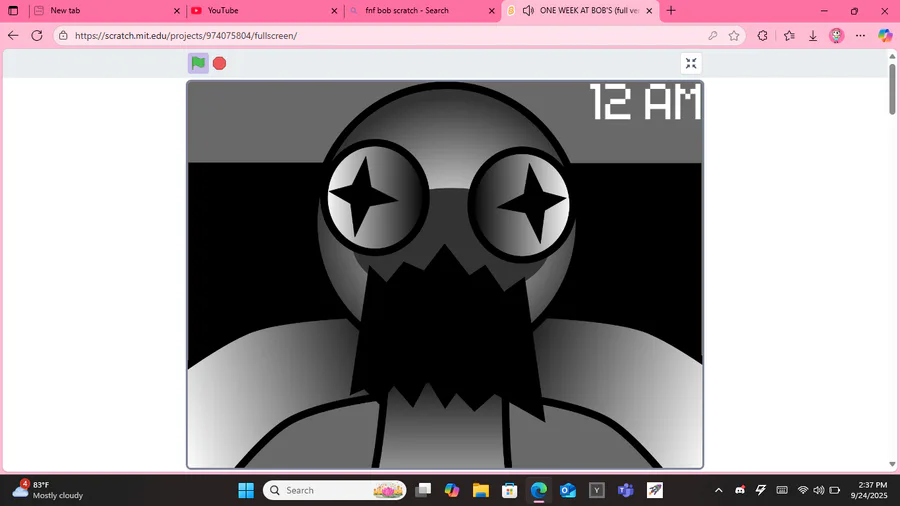Open File Explorer from taskbar
Image resolution: width=900 pixels, height=506 pixels.
(480, 490)
